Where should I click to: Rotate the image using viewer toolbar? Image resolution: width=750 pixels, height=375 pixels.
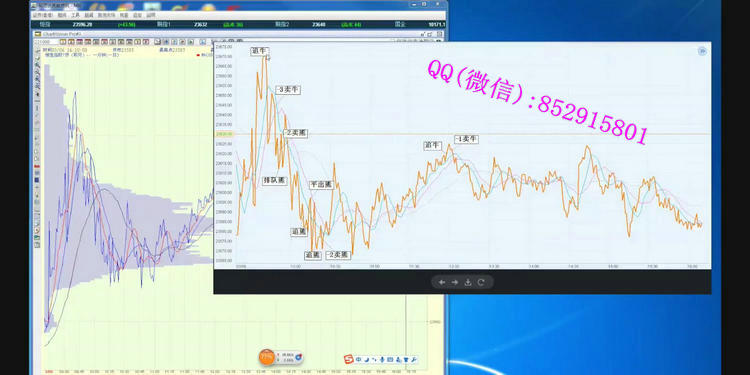pyautogui.click(x=481, y=282)
